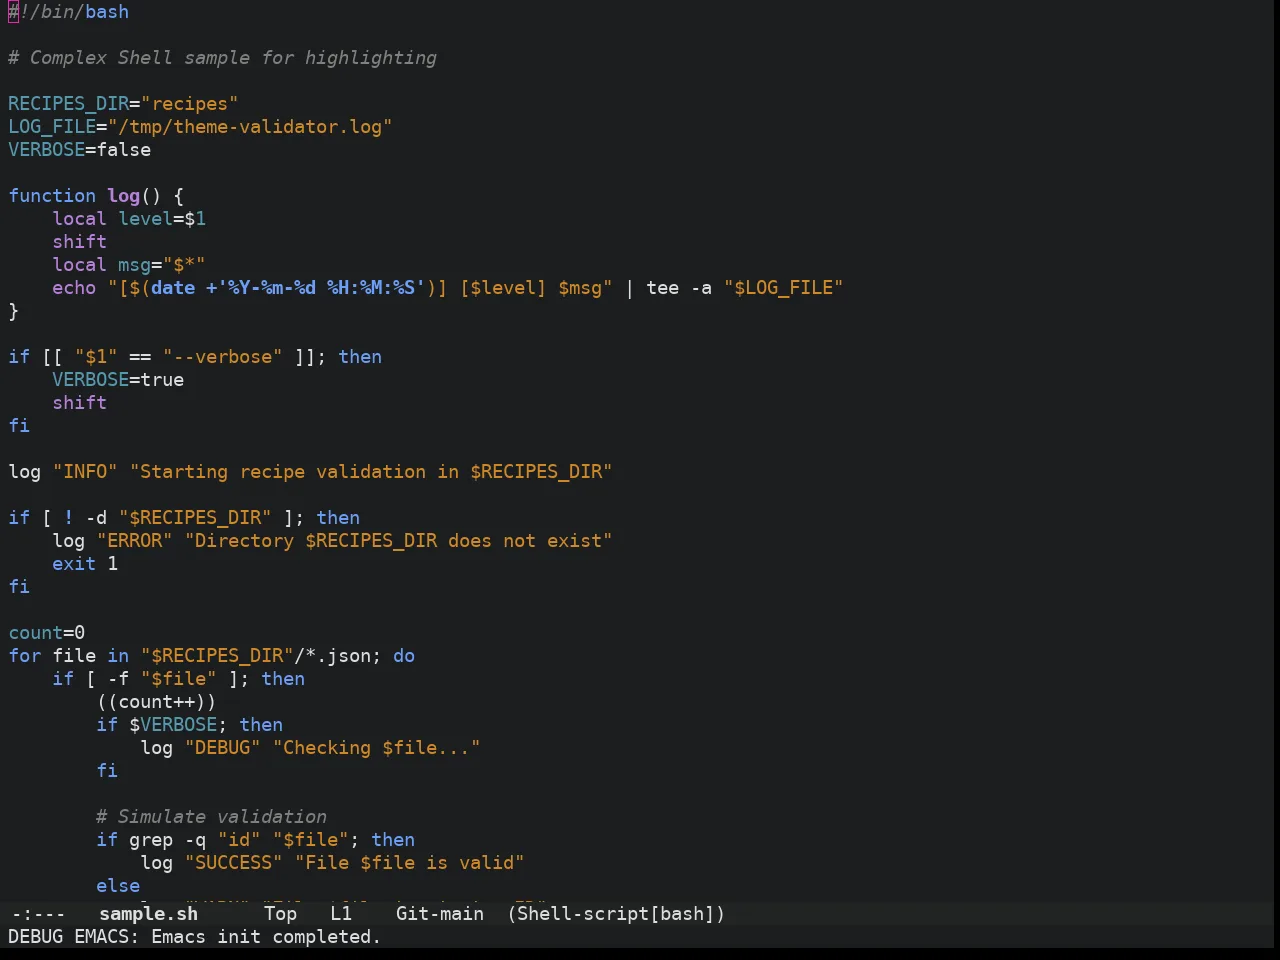Click the Git-main version control indicator
Image resolution: width=1280 pixels, height=960 pixels.
coord(440,914)
